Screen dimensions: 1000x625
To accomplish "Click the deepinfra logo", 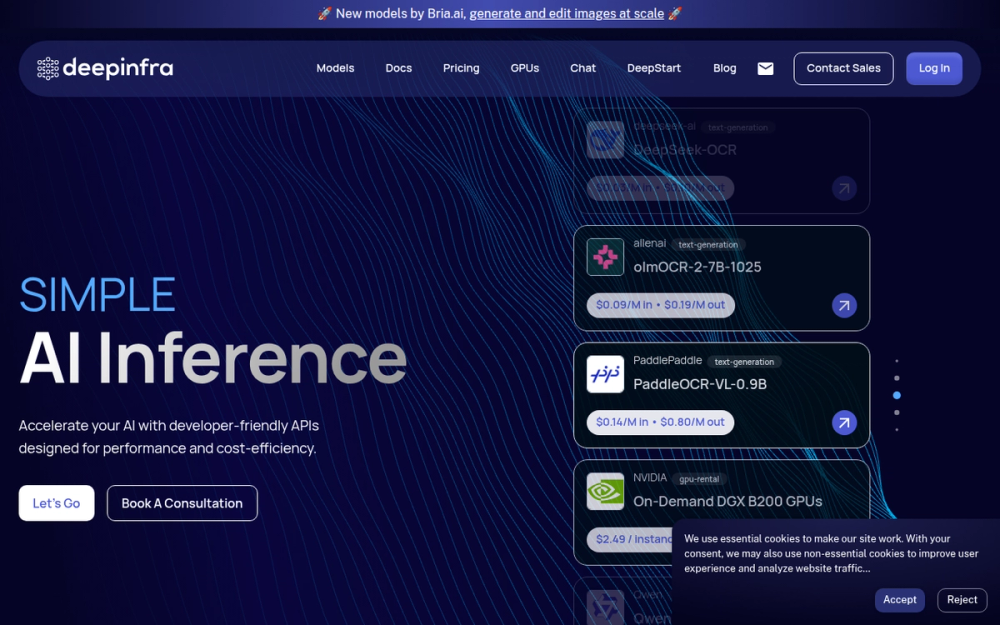I will point(105,68).
